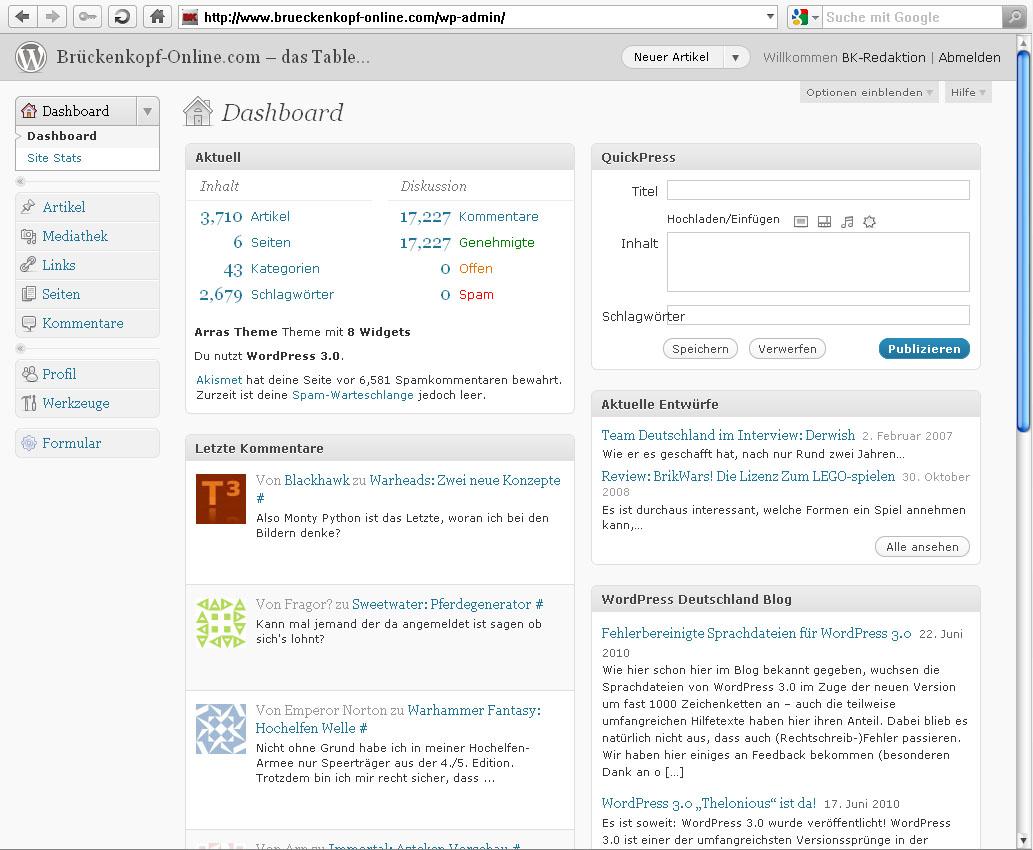The height and width of the screenshot is (850, 1033).
Task: Click the Alle ansehen button
Action: coord(922,547)
